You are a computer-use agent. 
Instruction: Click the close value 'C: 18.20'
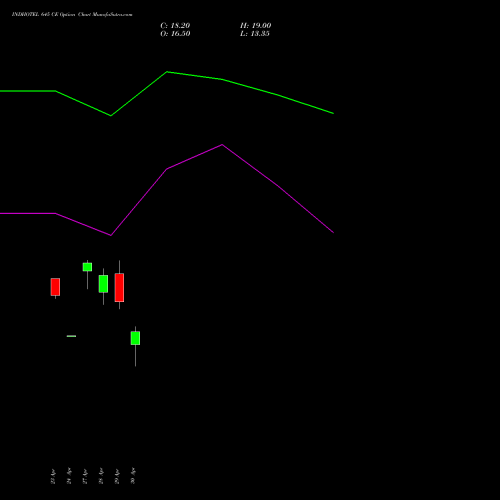175,26
